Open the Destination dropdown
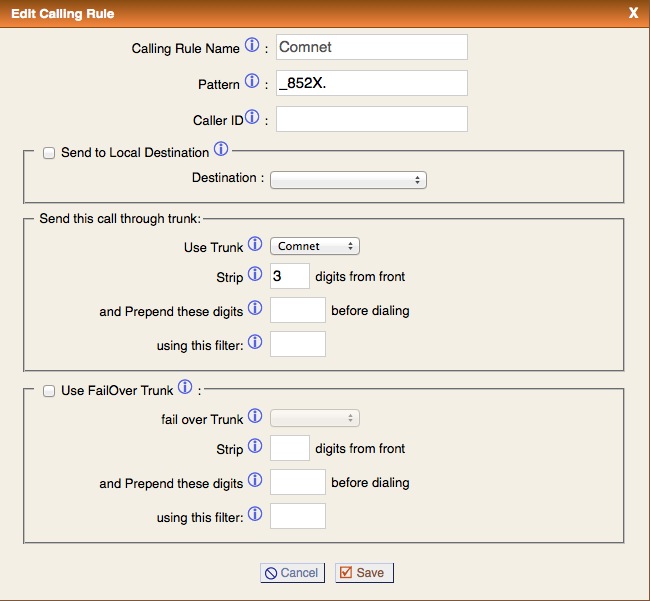Image resolution: width=650 pixels, height=601 pixels. (x=348, y=180)
